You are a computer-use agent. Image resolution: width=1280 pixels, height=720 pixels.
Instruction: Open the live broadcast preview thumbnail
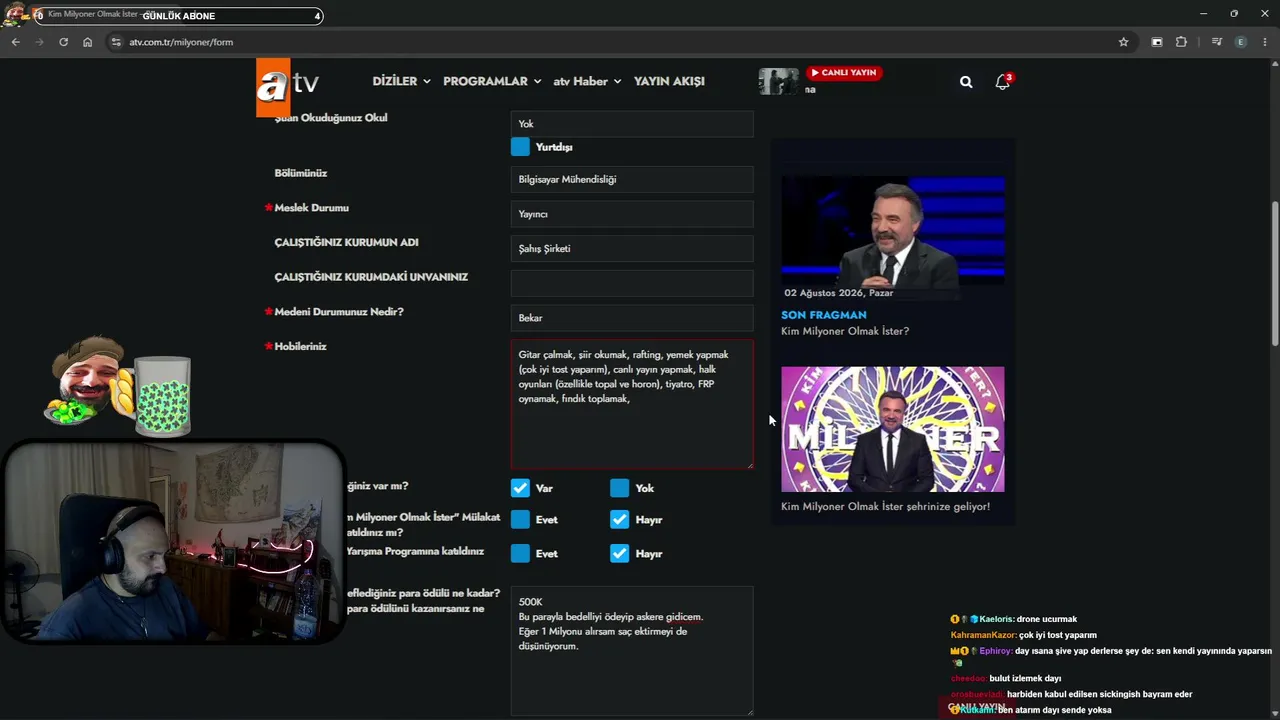pyautogui.click(x=778, y=81)
